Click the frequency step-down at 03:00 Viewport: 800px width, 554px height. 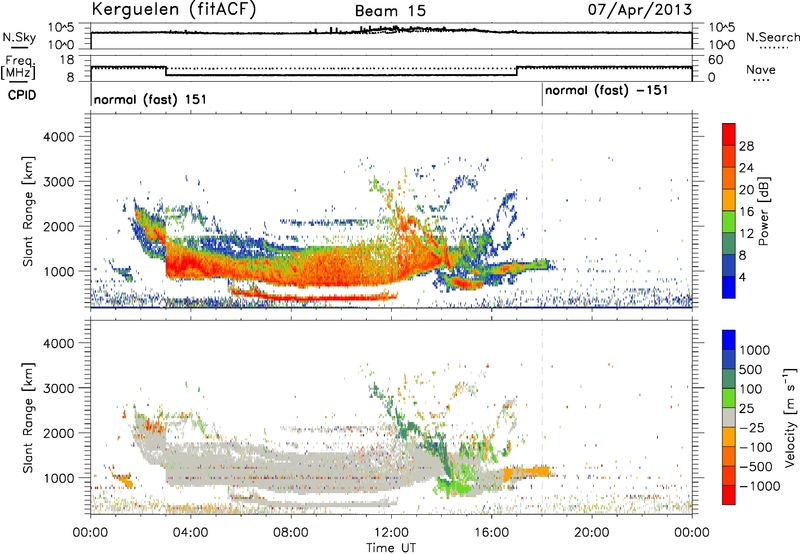[x=166, y=71]
